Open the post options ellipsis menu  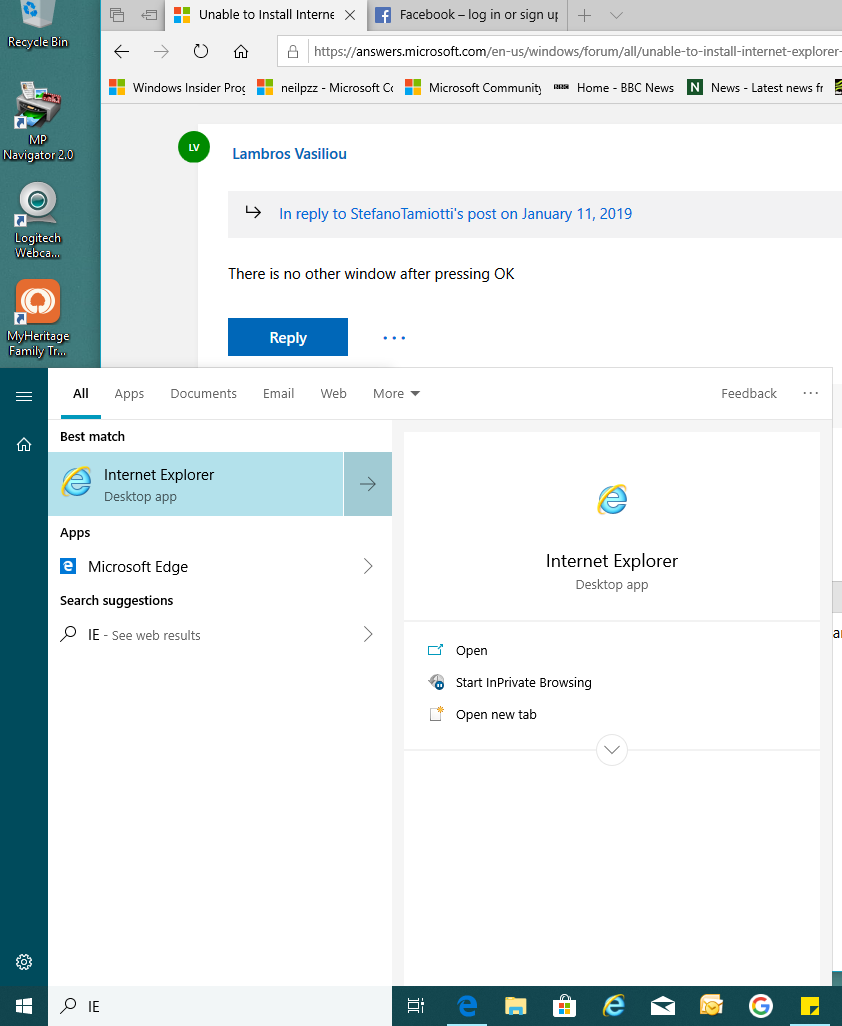[394, 338]
